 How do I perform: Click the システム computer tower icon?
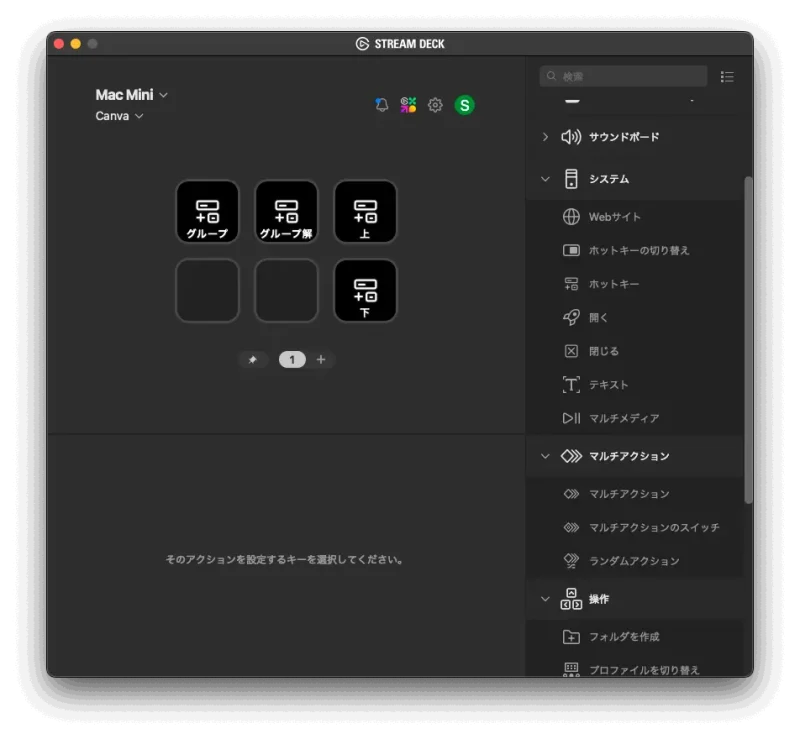point(571,179)
